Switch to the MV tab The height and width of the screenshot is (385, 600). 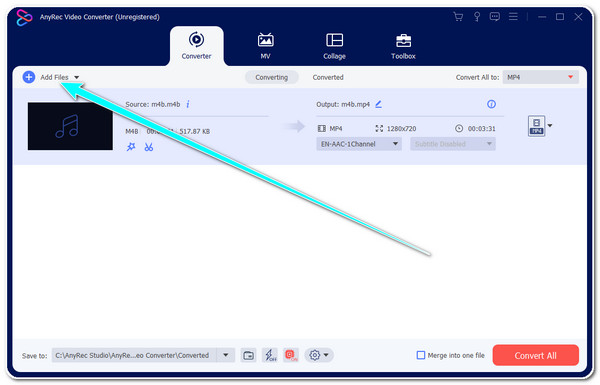(265, 46)
